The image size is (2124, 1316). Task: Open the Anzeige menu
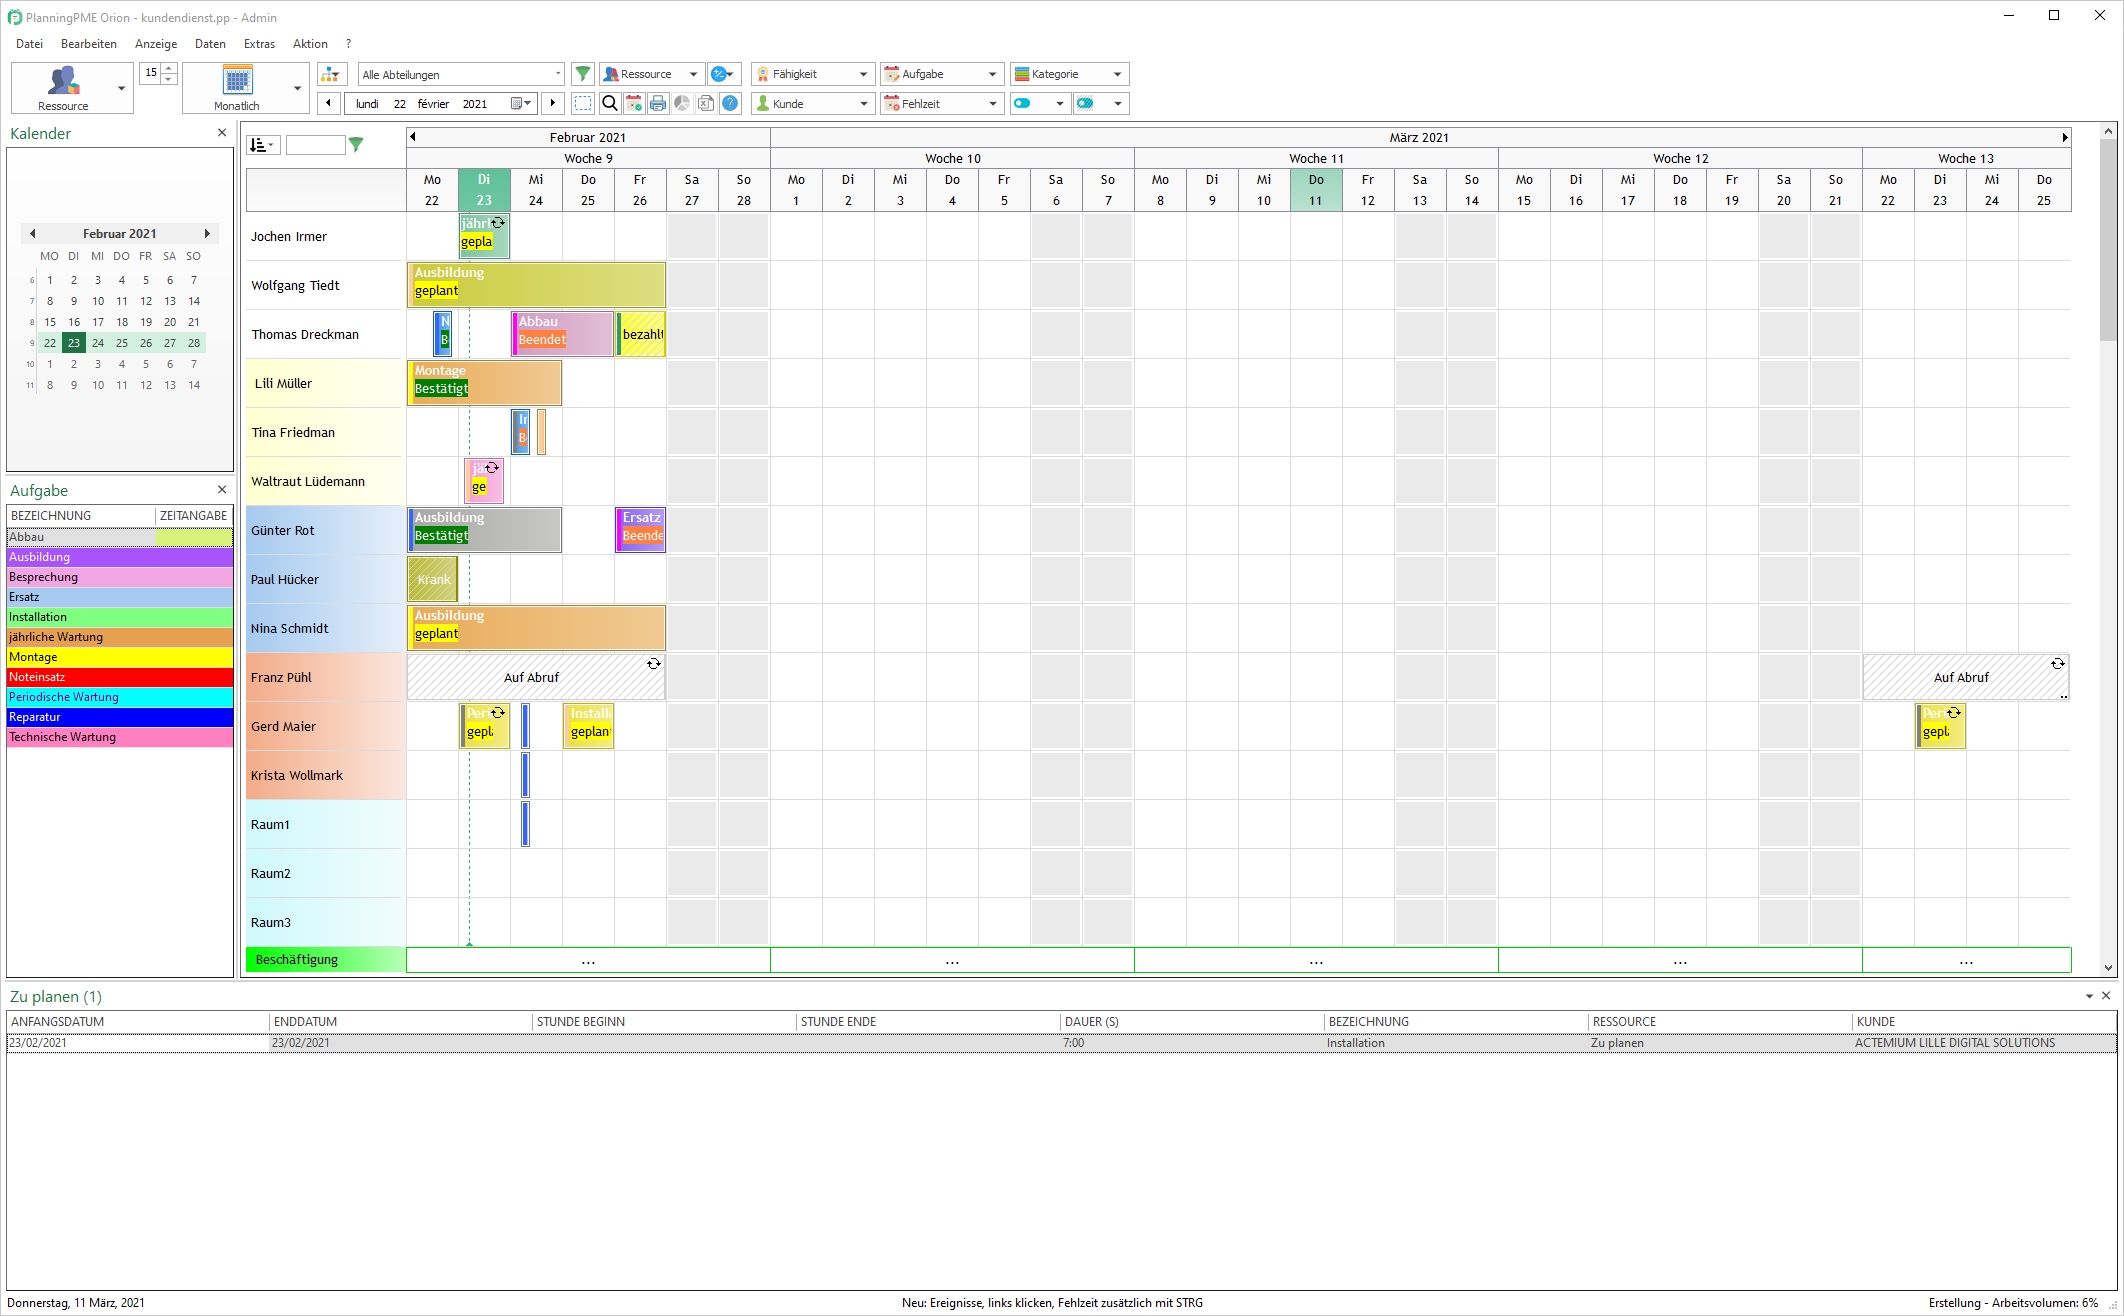click(156, 43)
